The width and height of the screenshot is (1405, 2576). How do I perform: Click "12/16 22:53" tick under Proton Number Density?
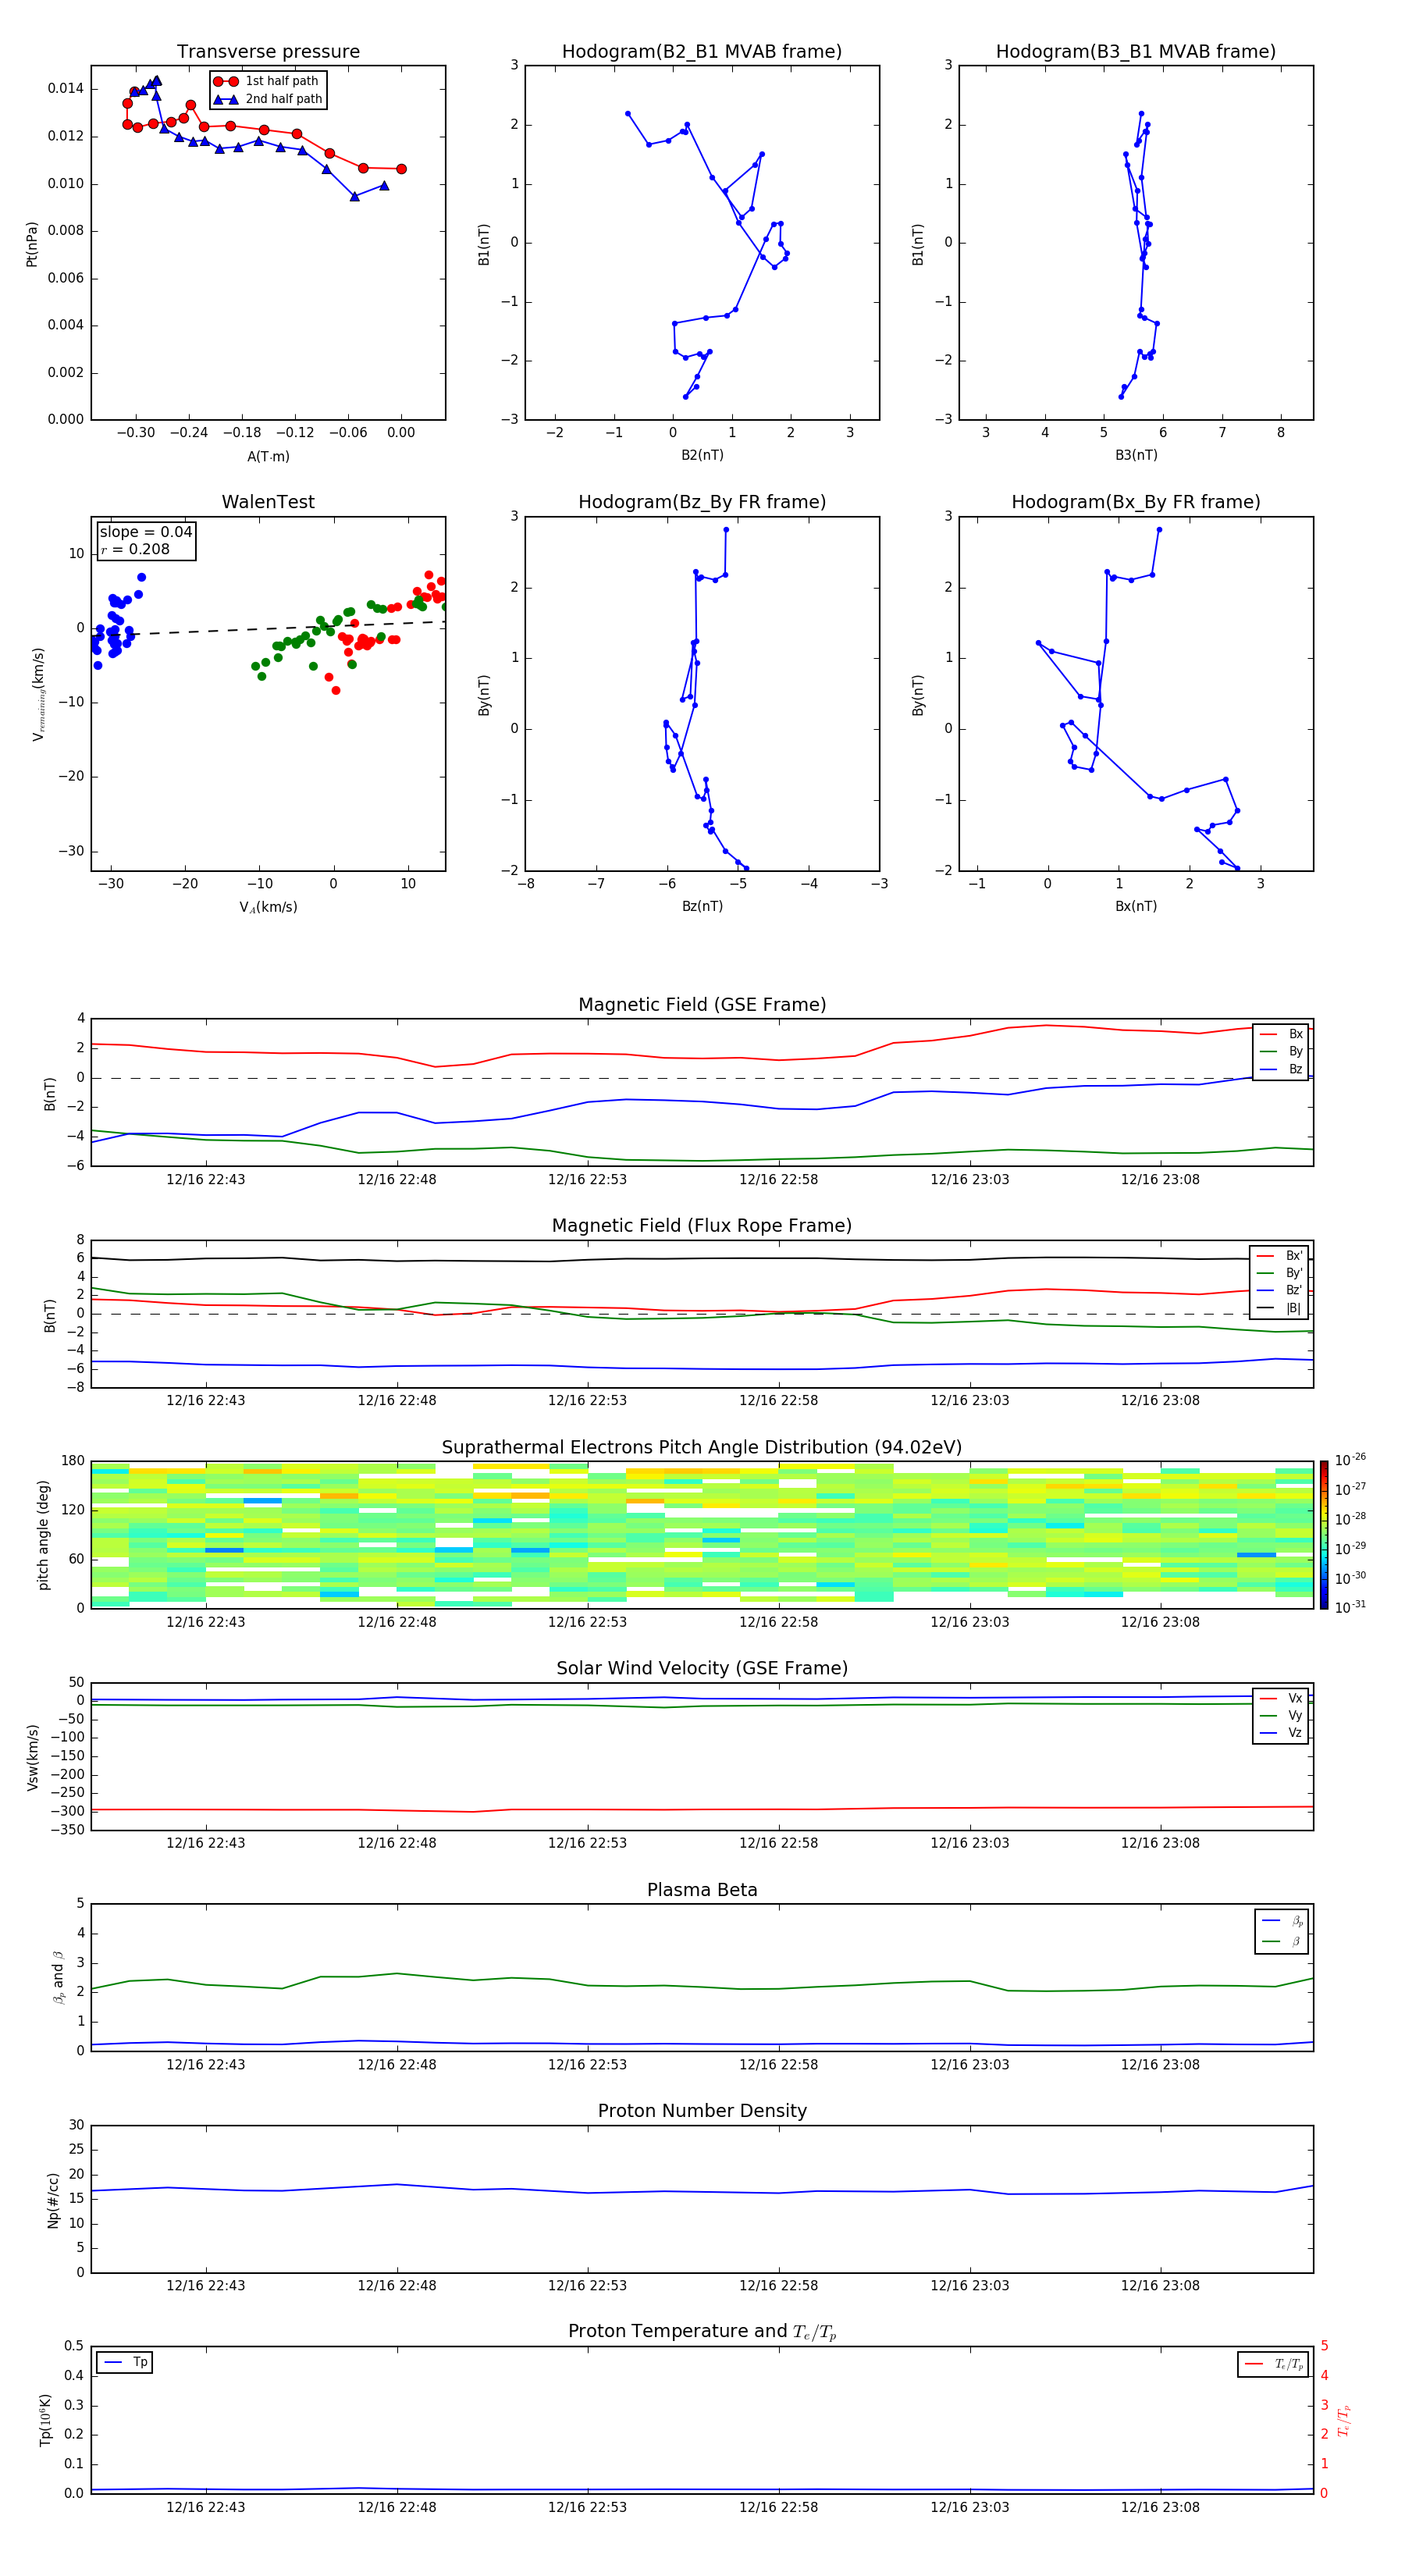587,2286
